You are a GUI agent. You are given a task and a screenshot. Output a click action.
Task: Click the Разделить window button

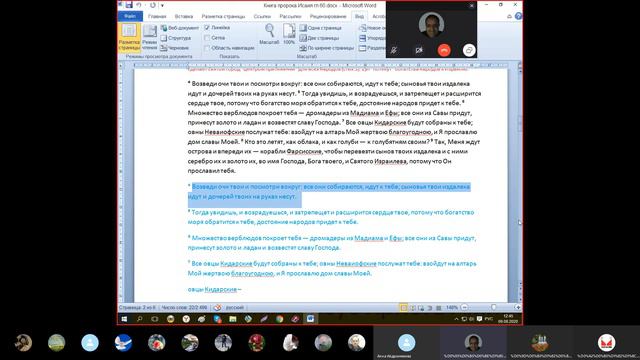coord(372,48)
